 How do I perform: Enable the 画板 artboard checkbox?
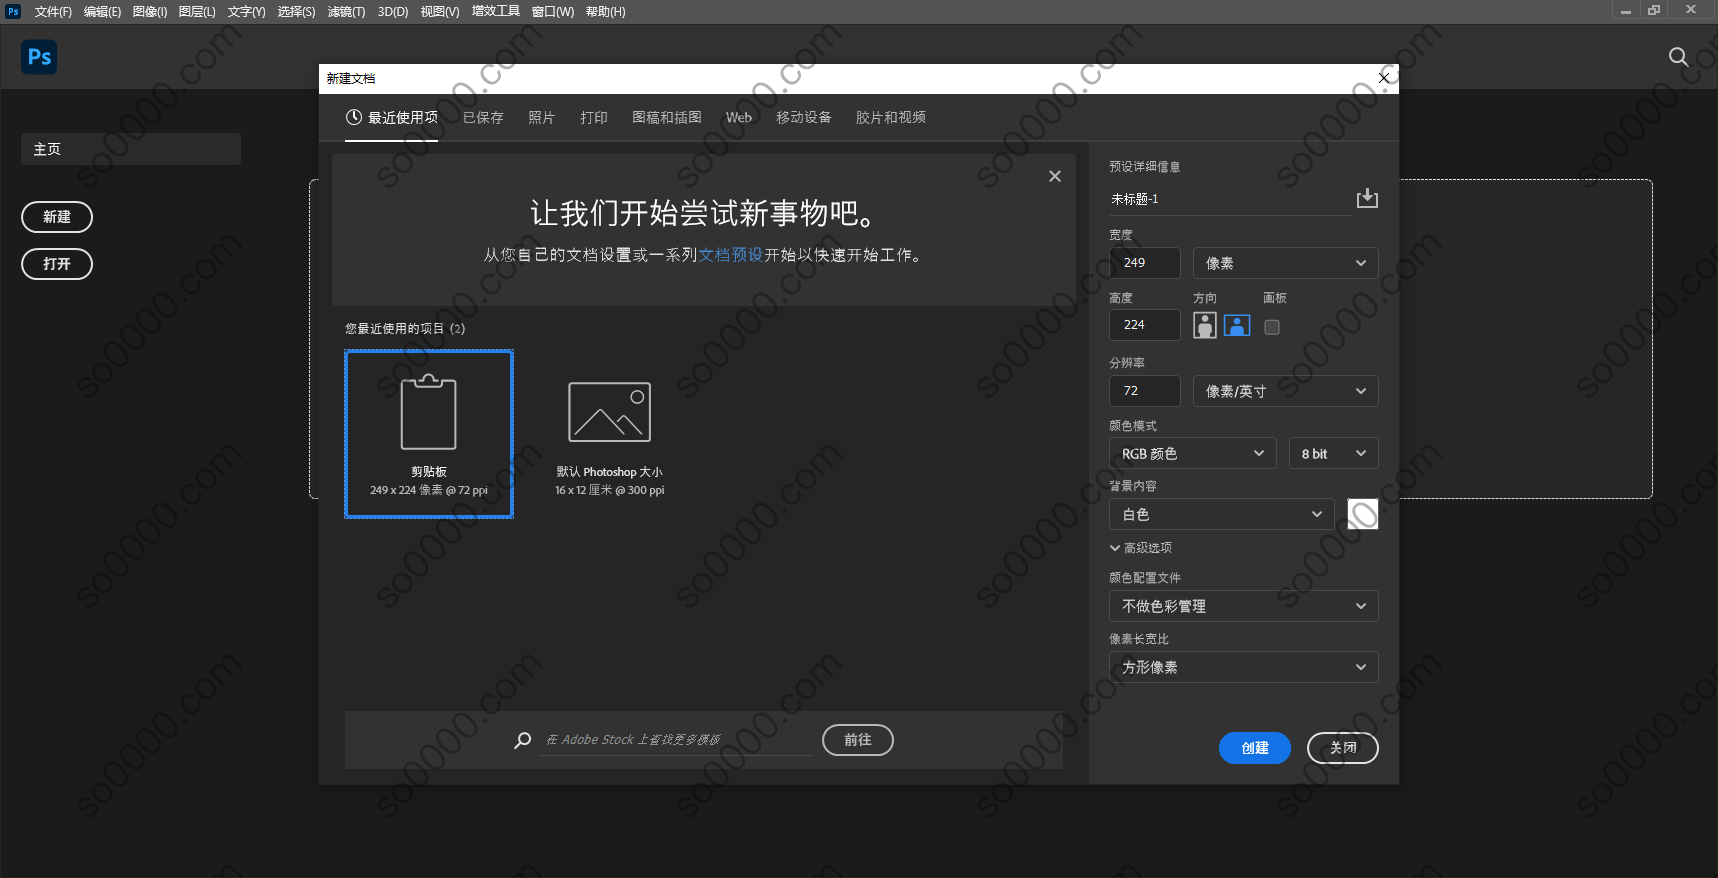[x=1272, y=327]
